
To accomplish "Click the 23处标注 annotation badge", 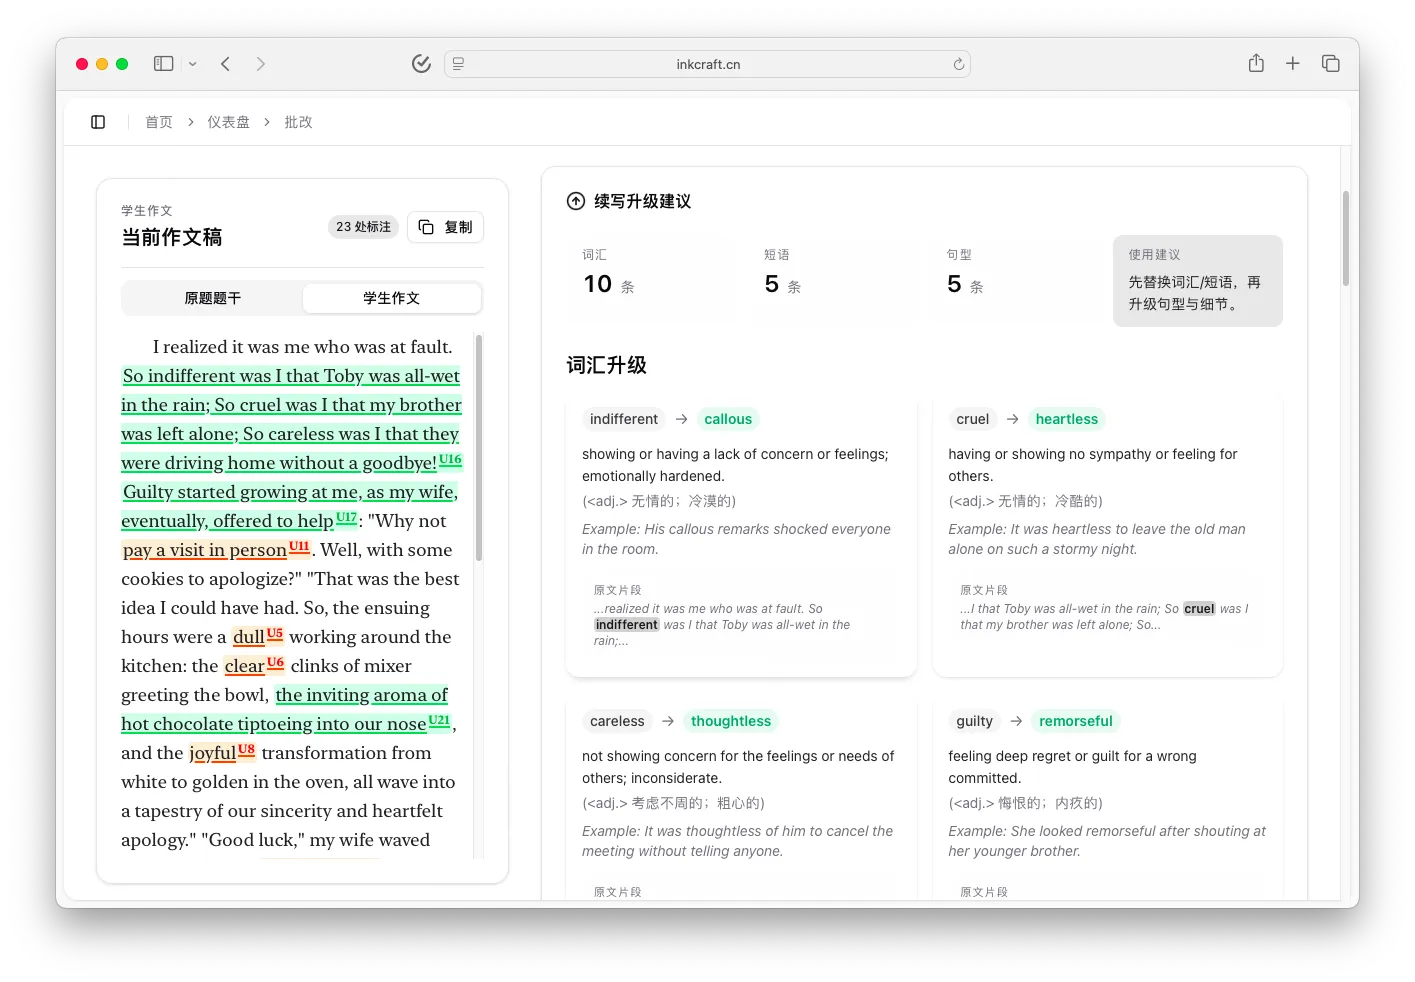I will tap(362, 226).
